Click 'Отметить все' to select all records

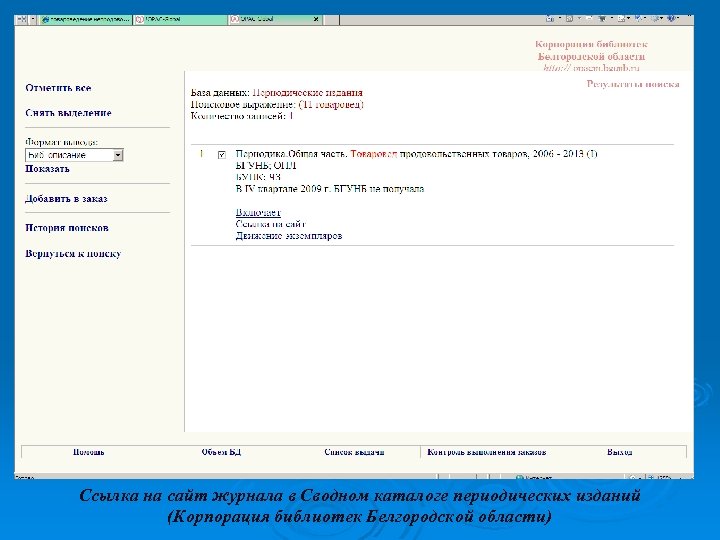click(58, 88)
